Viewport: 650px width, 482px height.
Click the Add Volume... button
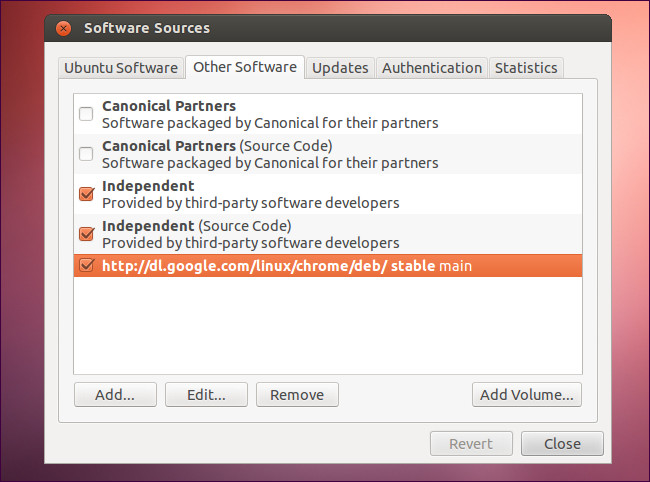click(x=526, y=394)
